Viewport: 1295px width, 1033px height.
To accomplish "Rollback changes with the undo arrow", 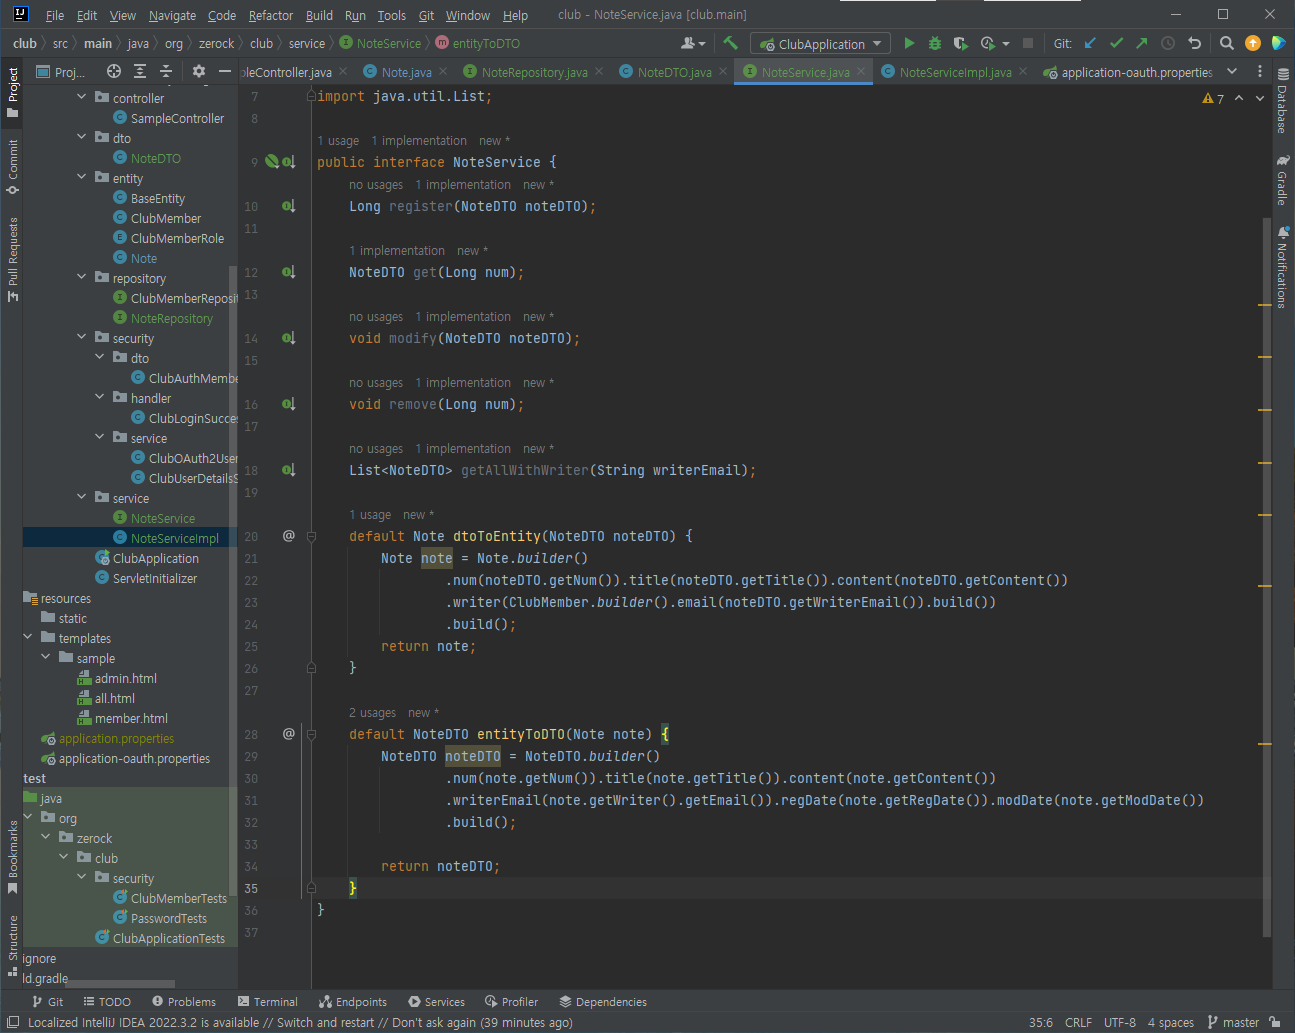I will 1194,43.
